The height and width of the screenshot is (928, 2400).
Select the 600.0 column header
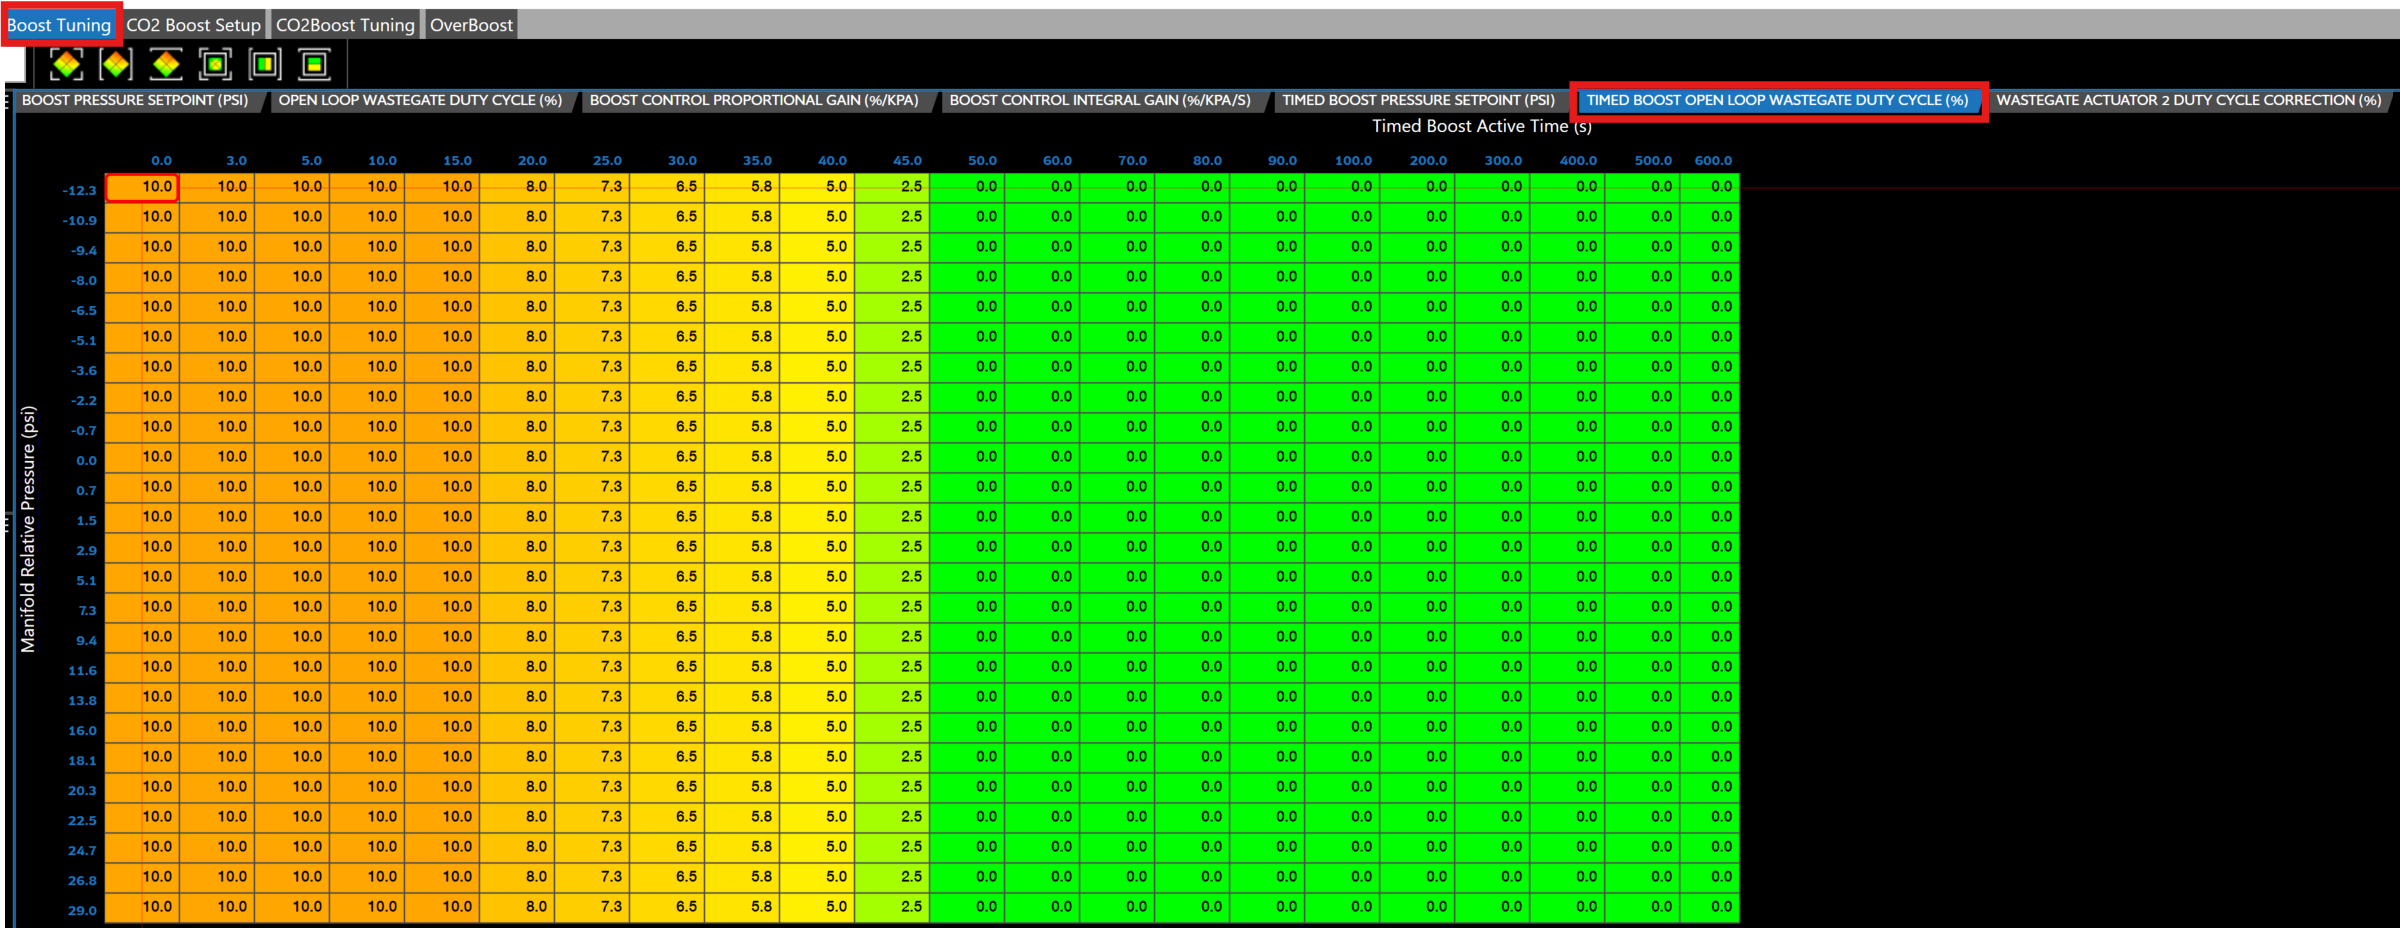(1713, 161)
